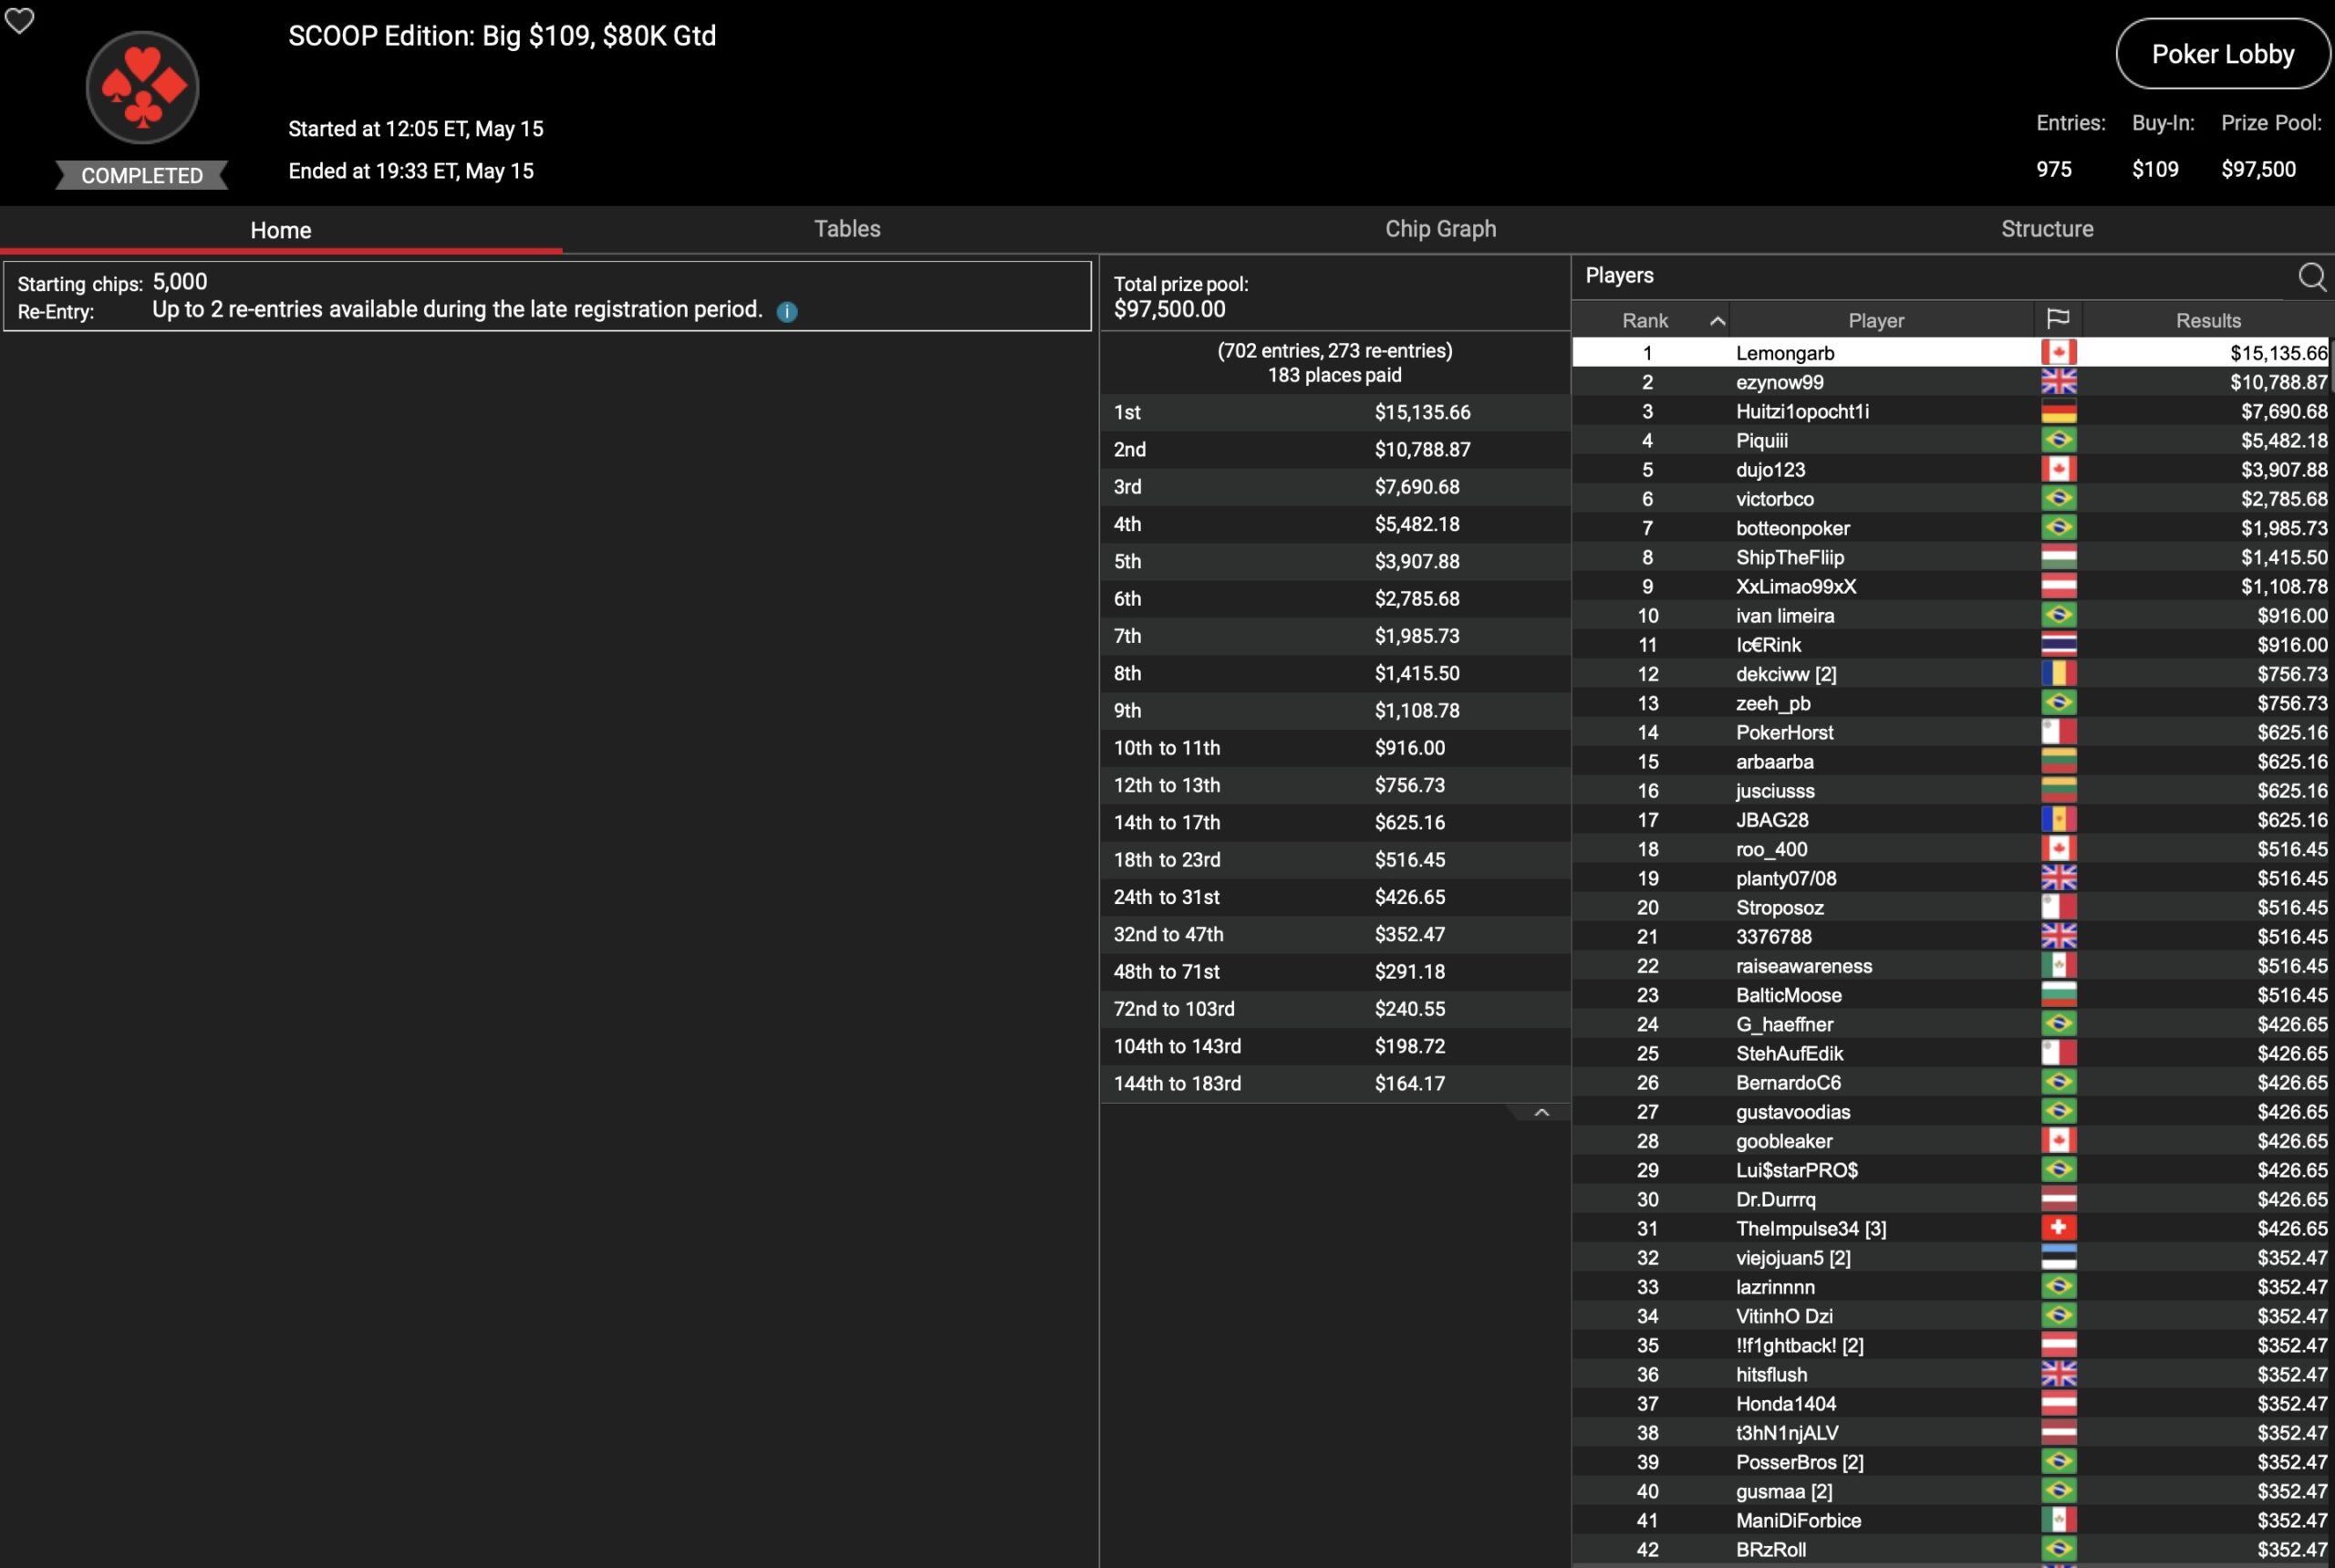Sort by Rank column arrow
2335x1568 pixels.
[x=1717, y=321]
